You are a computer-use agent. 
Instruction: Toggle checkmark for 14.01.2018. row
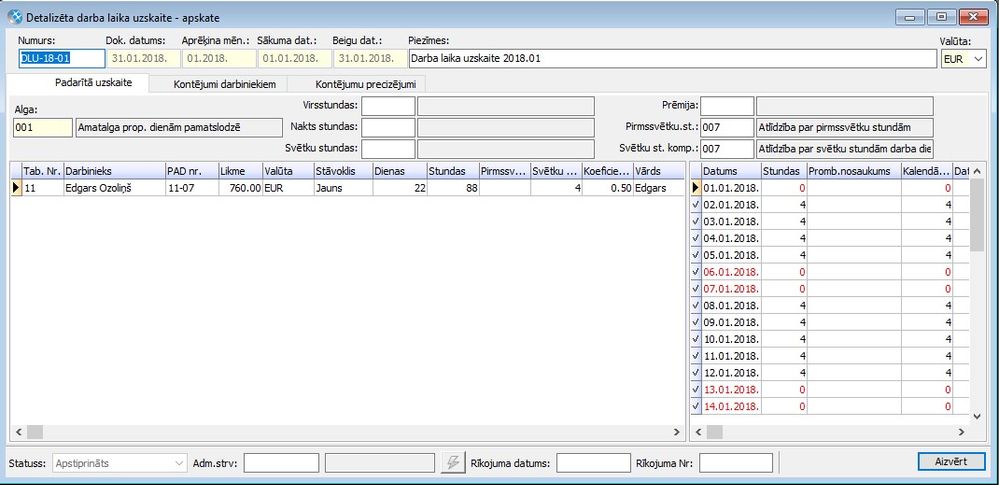coord(696,406)
